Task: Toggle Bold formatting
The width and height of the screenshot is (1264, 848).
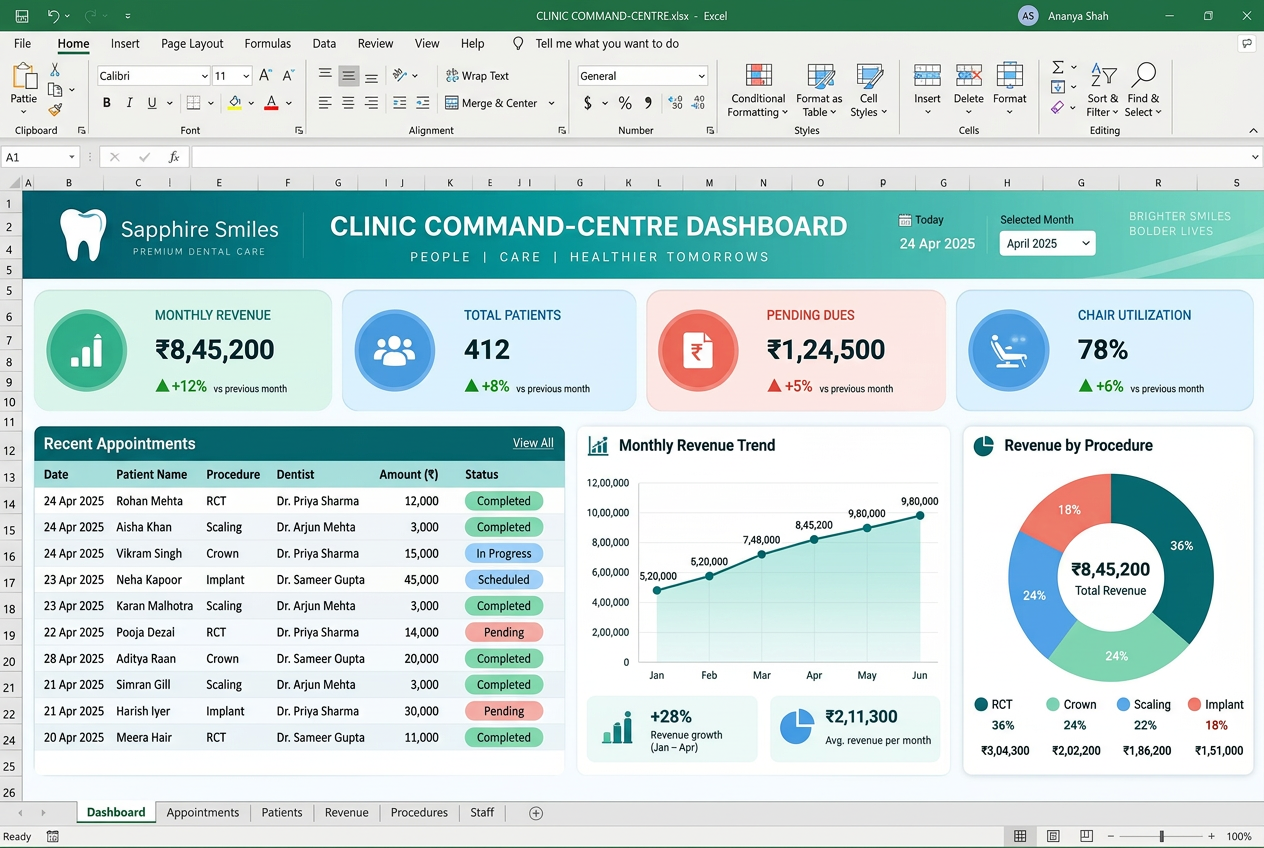Action: (x=107, y=103)
